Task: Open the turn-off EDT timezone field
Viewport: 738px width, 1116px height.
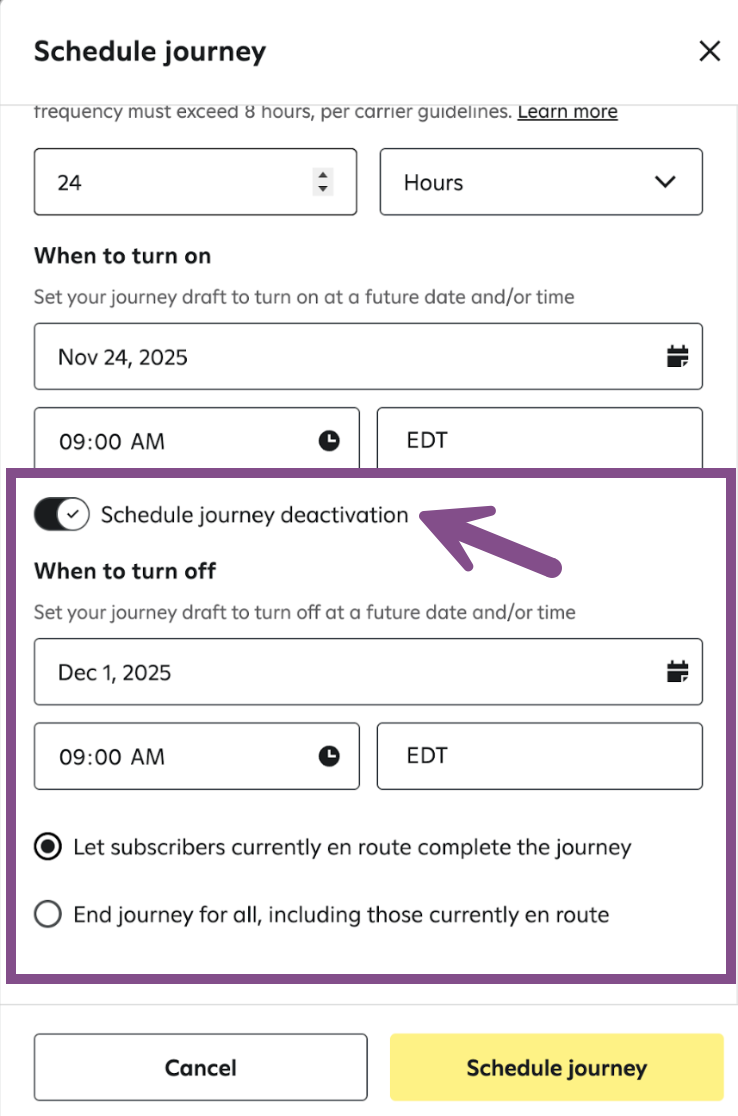Action: coord(539,756)
